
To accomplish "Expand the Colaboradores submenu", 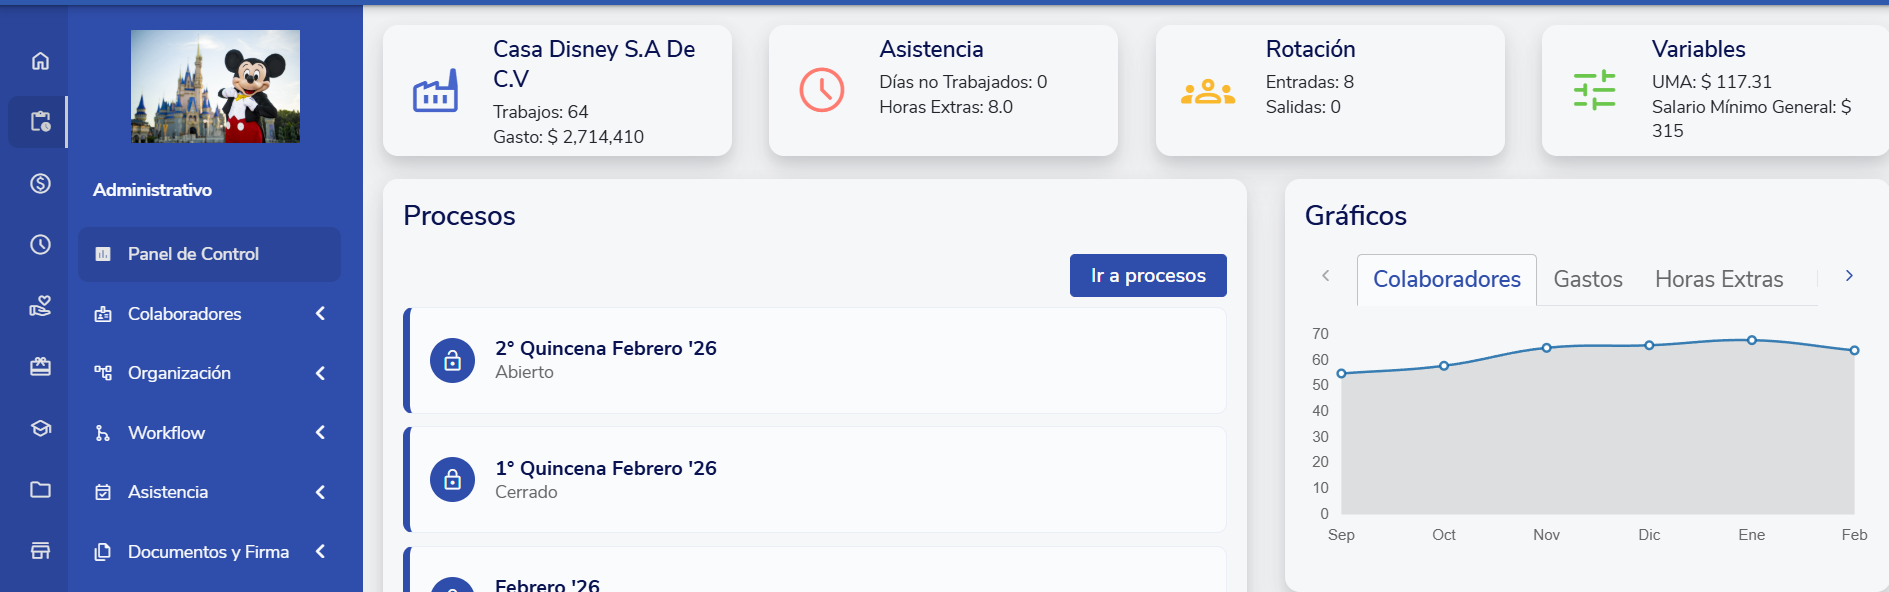I will [320, 314].
